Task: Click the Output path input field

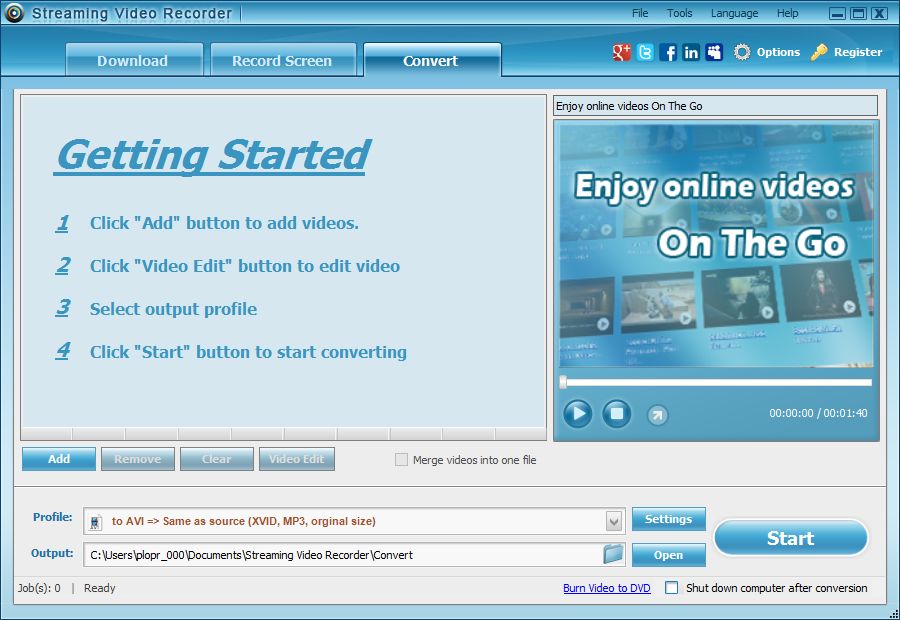Action: [340, 555]
